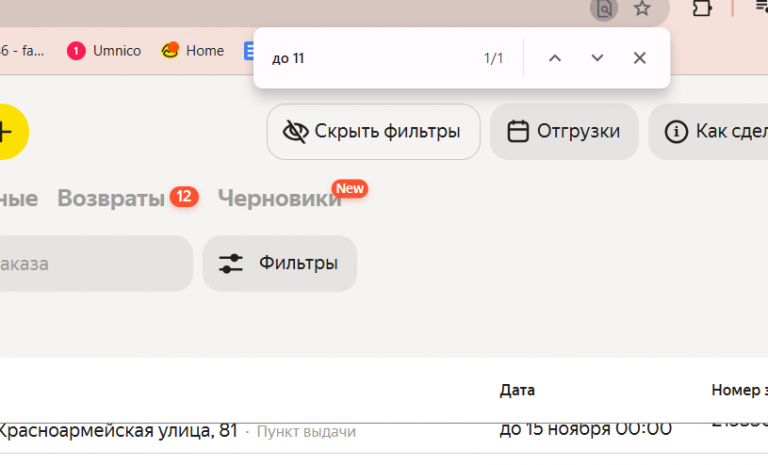Jump to the previous find-in-page match
768x465 pixels.
(x=554, y=58)
